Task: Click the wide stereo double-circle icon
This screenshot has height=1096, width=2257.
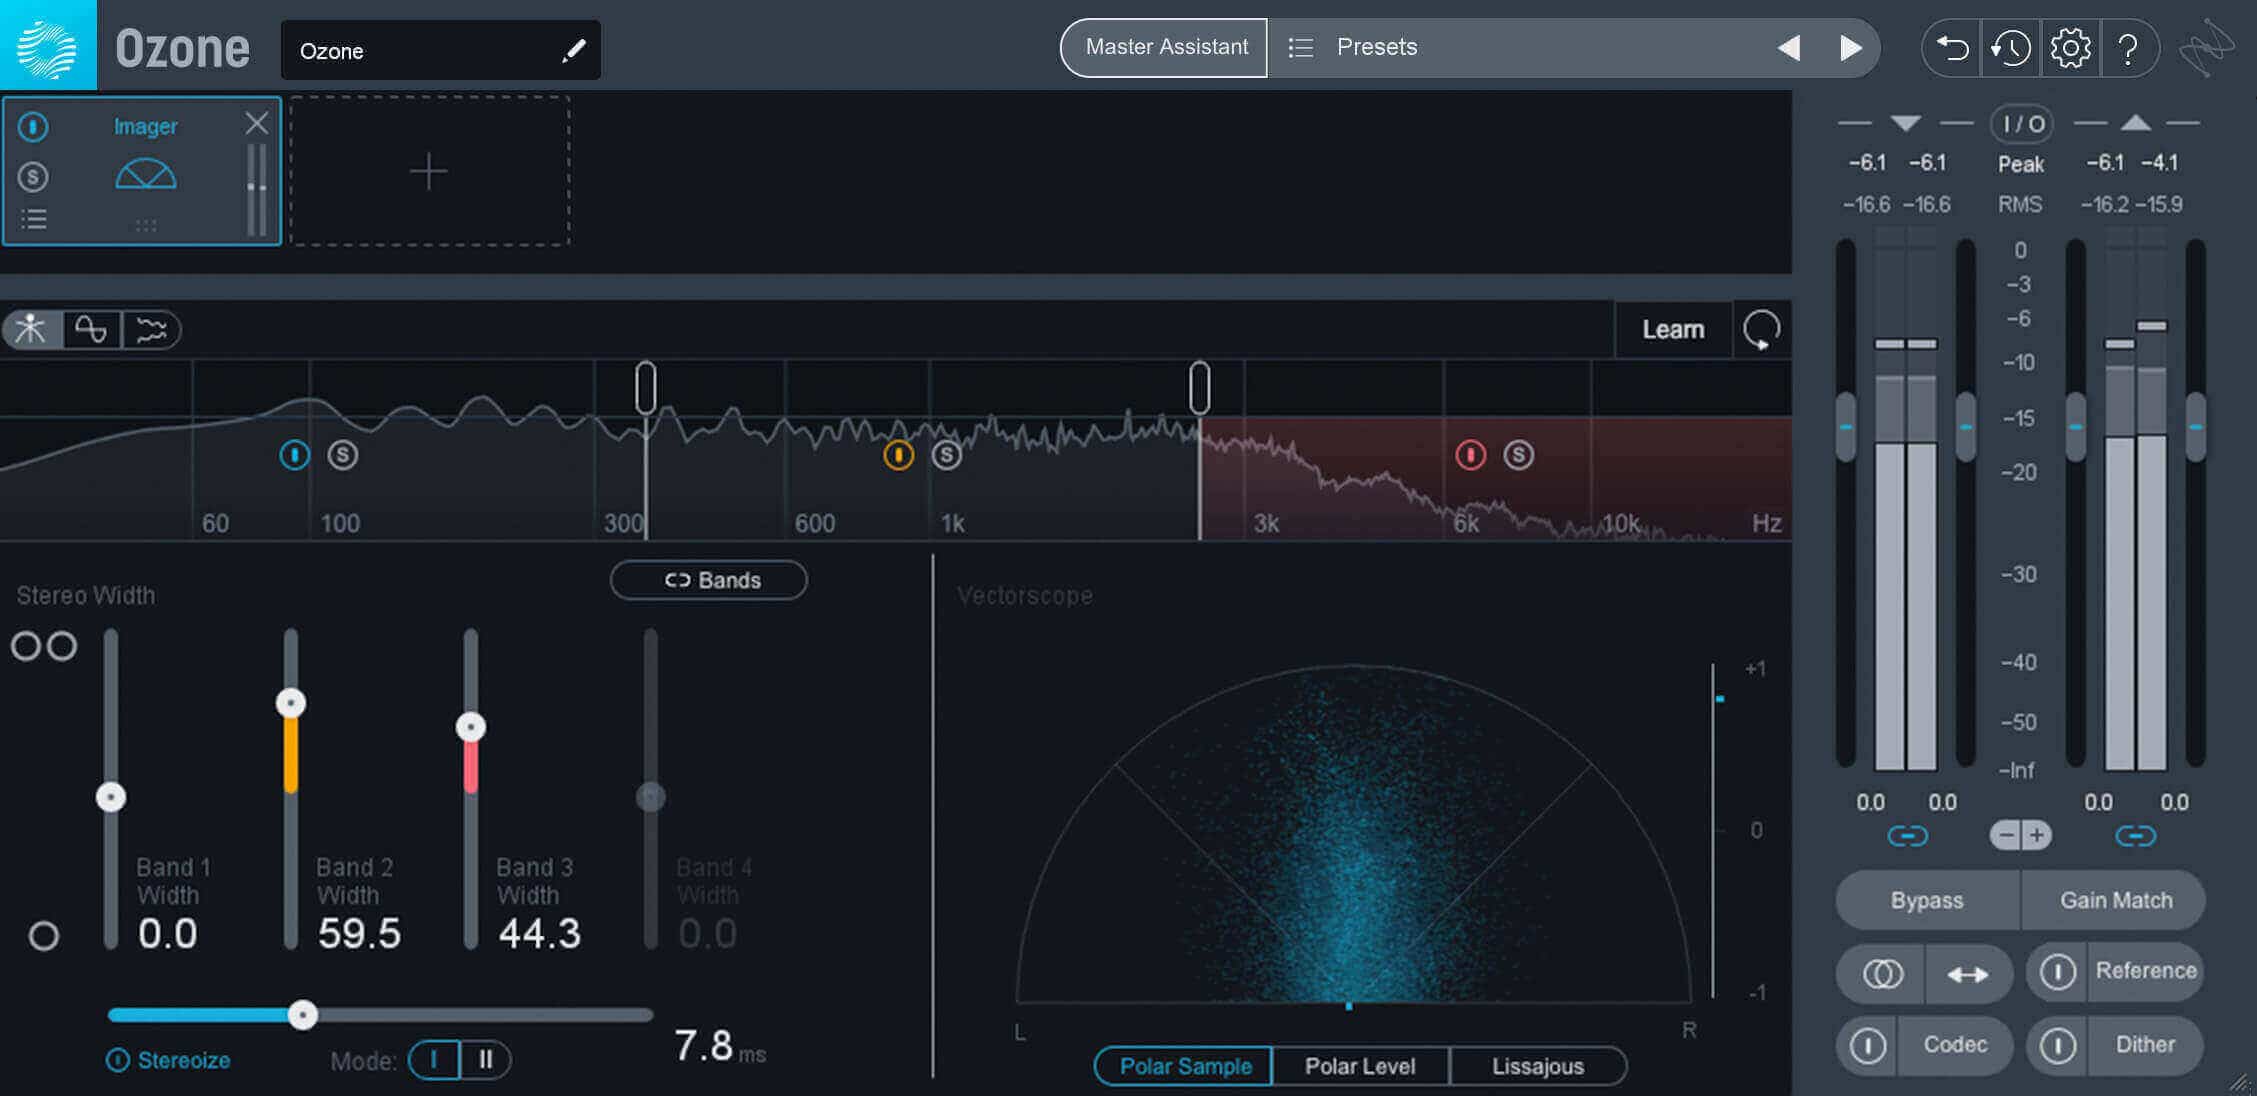Action: click(x=44, y=646)
